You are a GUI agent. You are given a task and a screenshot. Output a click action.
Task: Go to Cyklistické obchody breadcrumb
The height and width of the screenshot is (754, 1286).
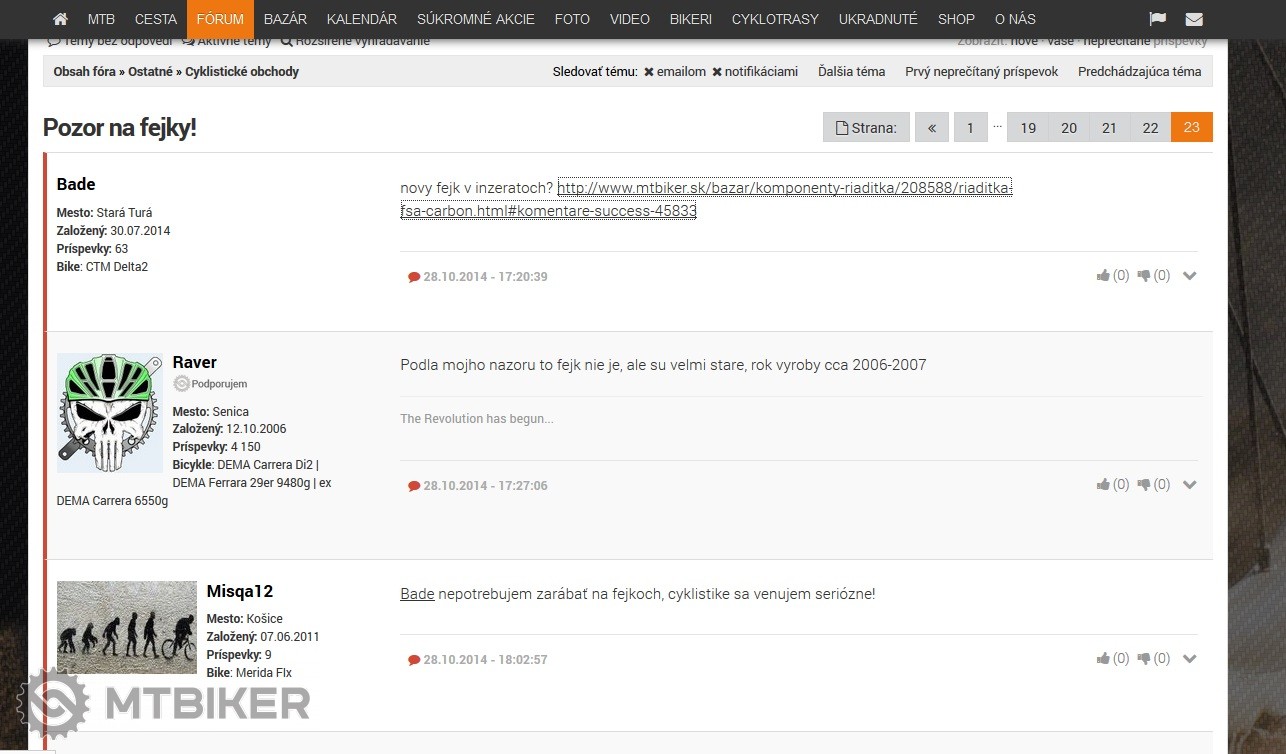click(242, 72)
